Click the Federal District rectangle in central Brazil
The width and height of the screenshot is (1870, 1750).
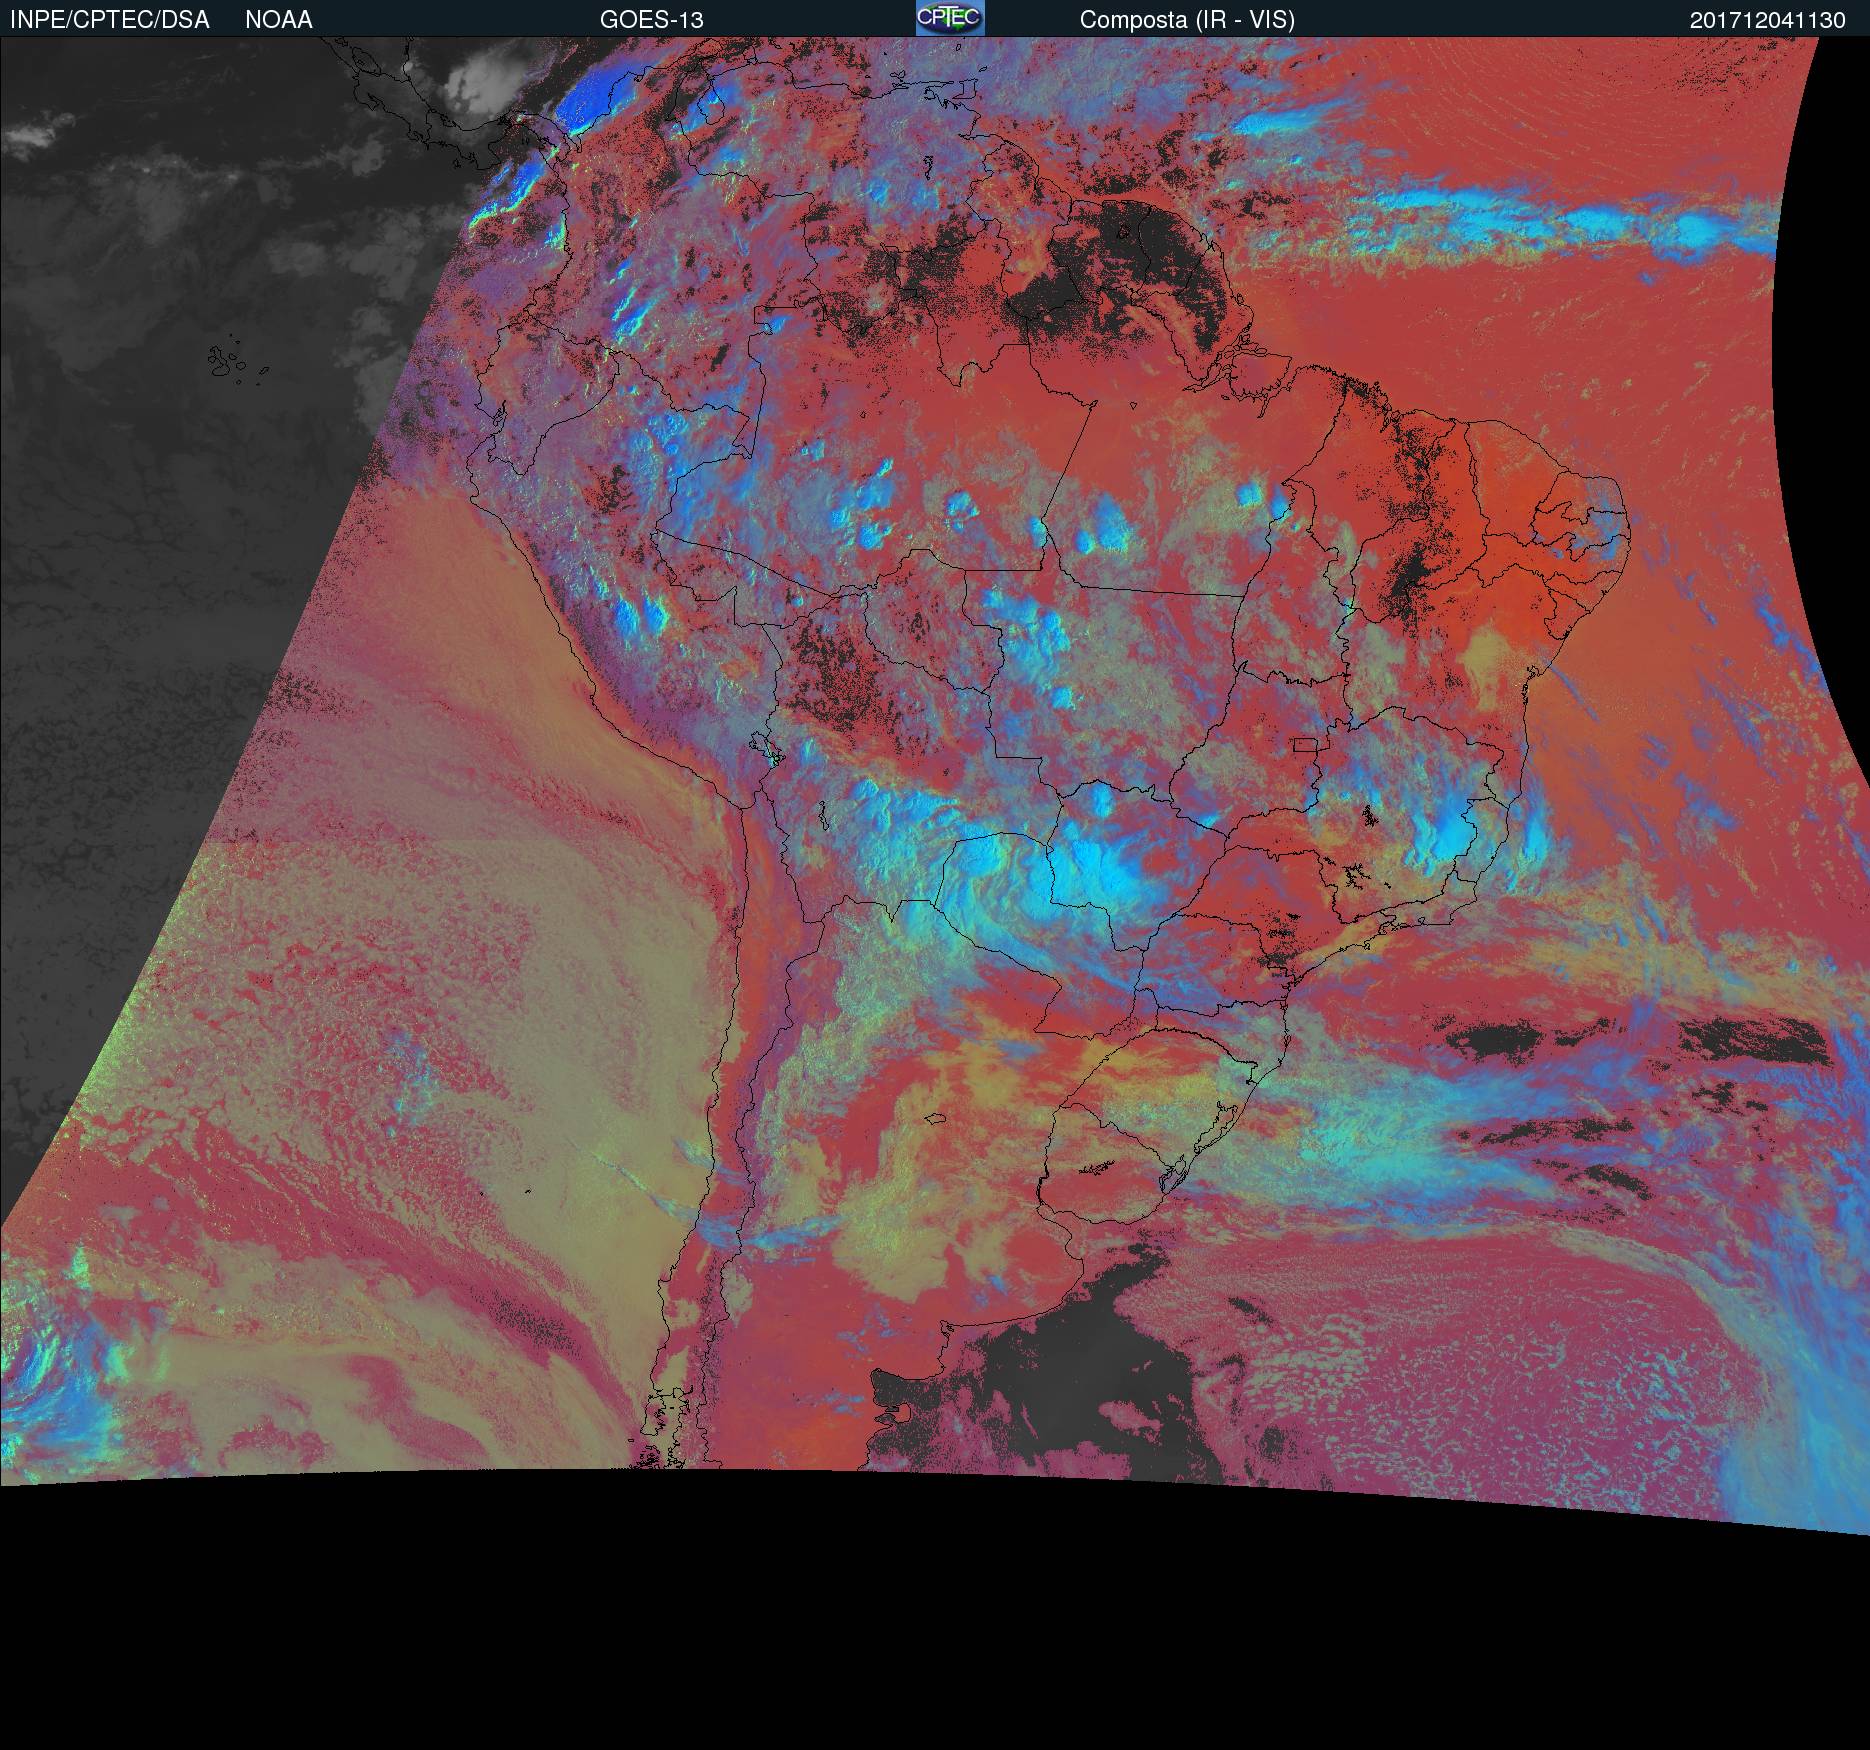click(x=1306, y=744)
